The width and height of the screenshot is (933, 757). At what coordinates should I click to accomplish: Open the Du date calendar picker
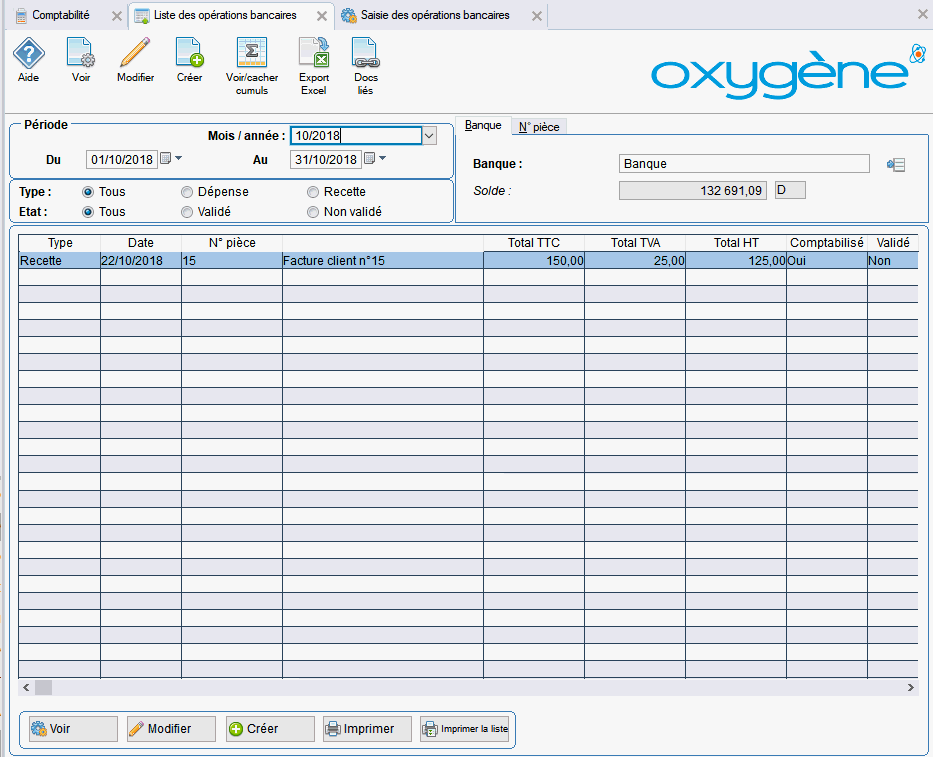pyautogui.click(x=167, y=159)
